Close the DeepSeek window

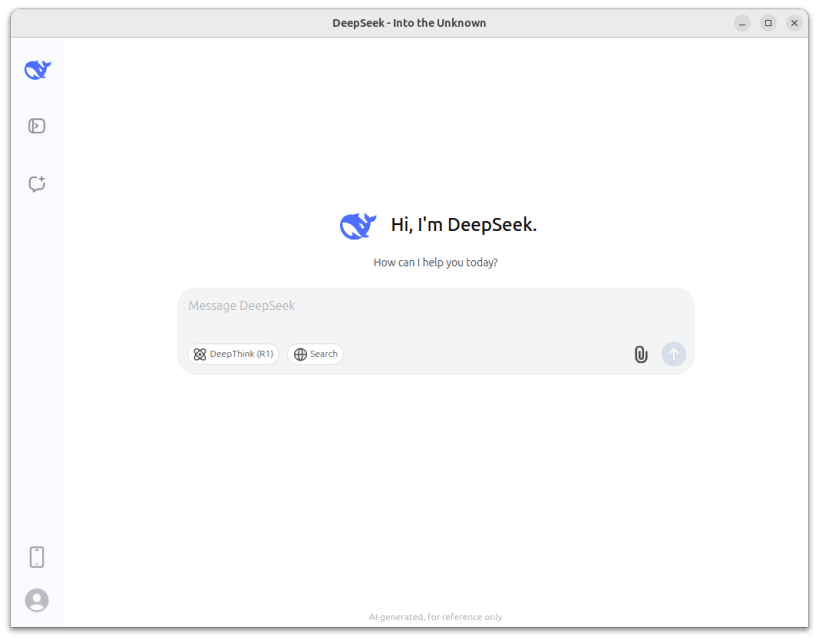pyautogui.click(x=794, y=23)
